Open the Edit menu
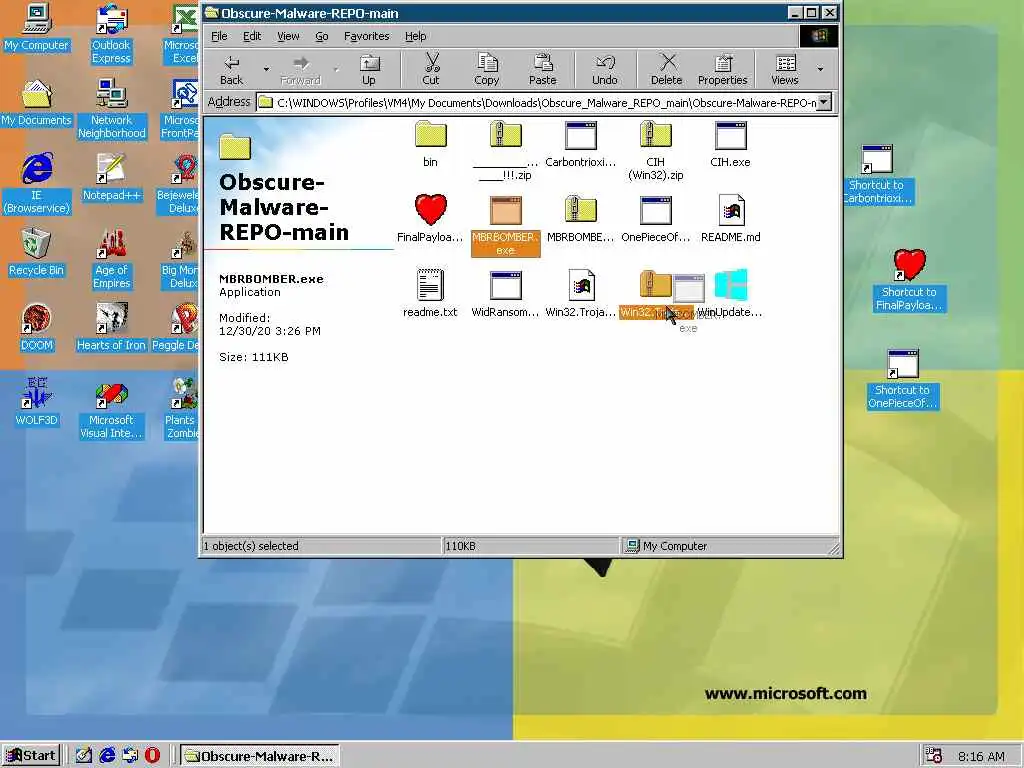The image size is (1024, 768). point(252,36)
